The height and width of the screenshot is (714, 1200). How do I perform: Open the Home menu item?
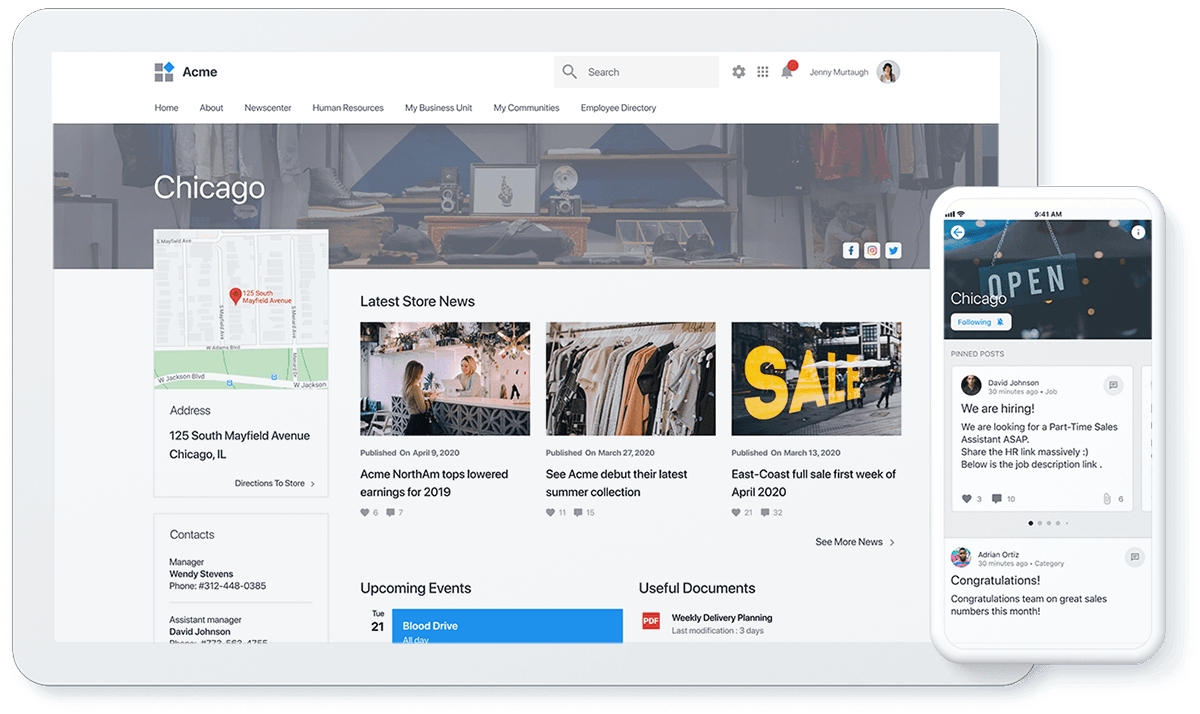coord(166,108)
